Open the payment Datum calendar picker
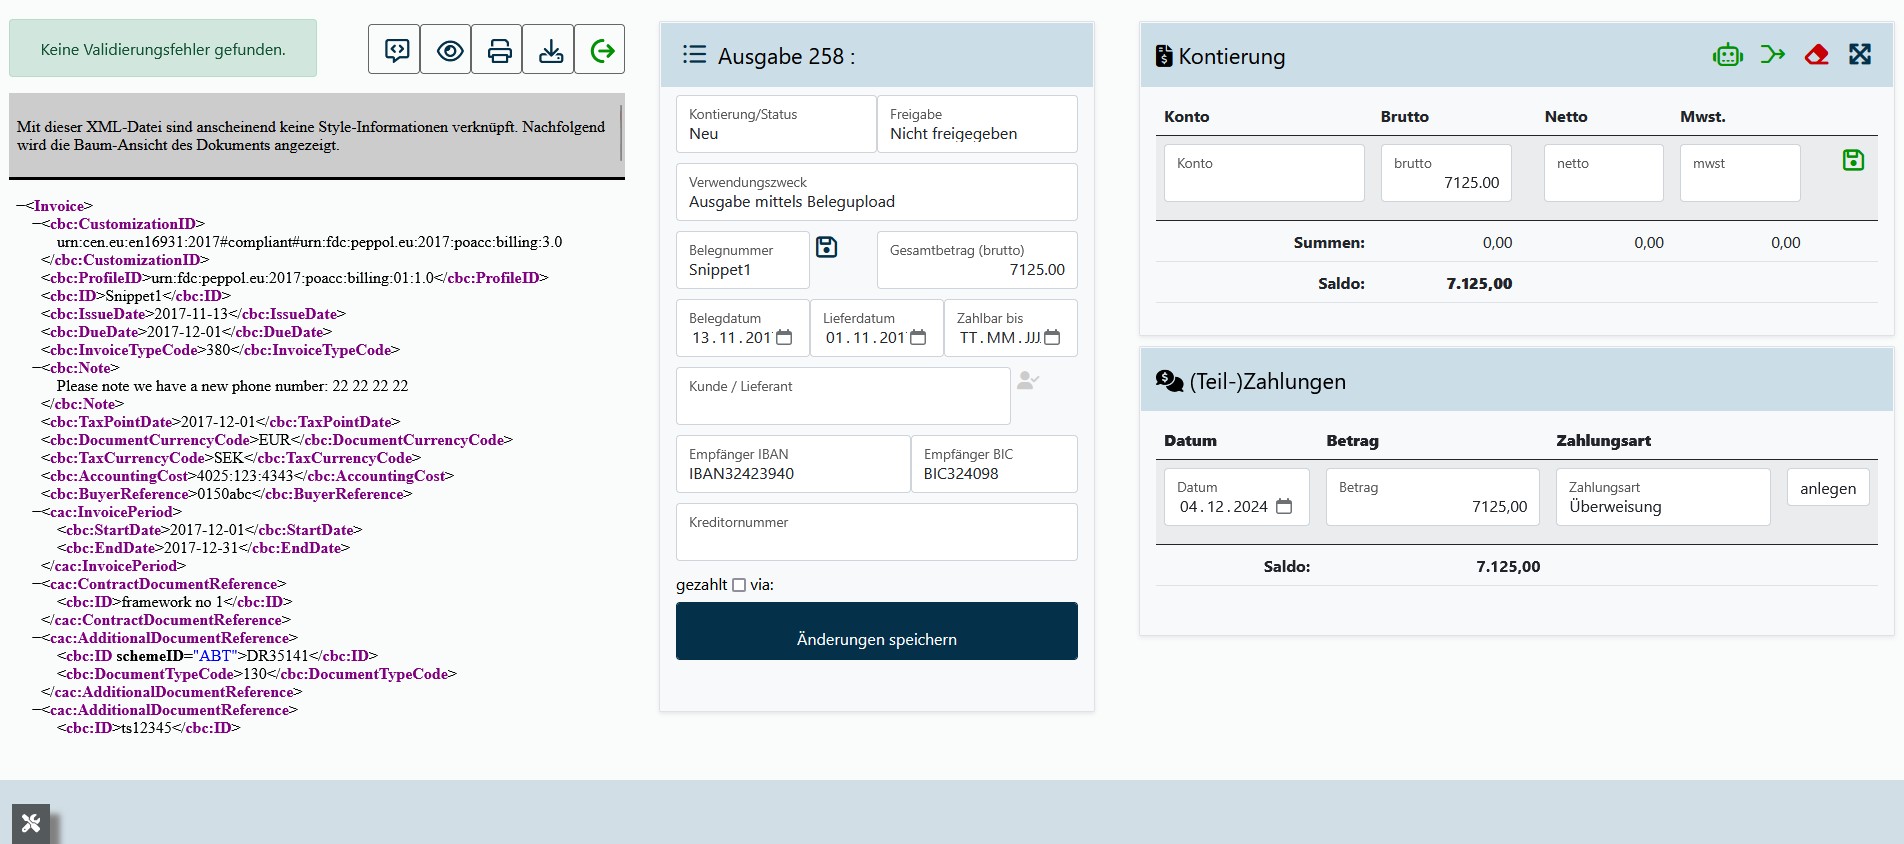Screen dimensions: 1904x844 [1284, 507]
